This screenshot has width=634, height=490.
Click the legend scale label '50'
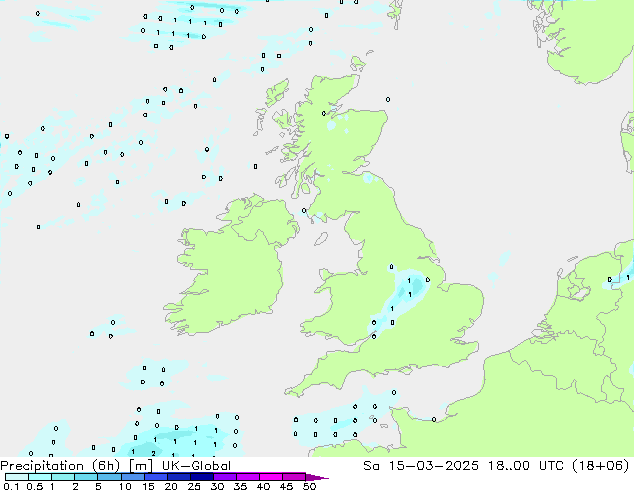(309, 486)
